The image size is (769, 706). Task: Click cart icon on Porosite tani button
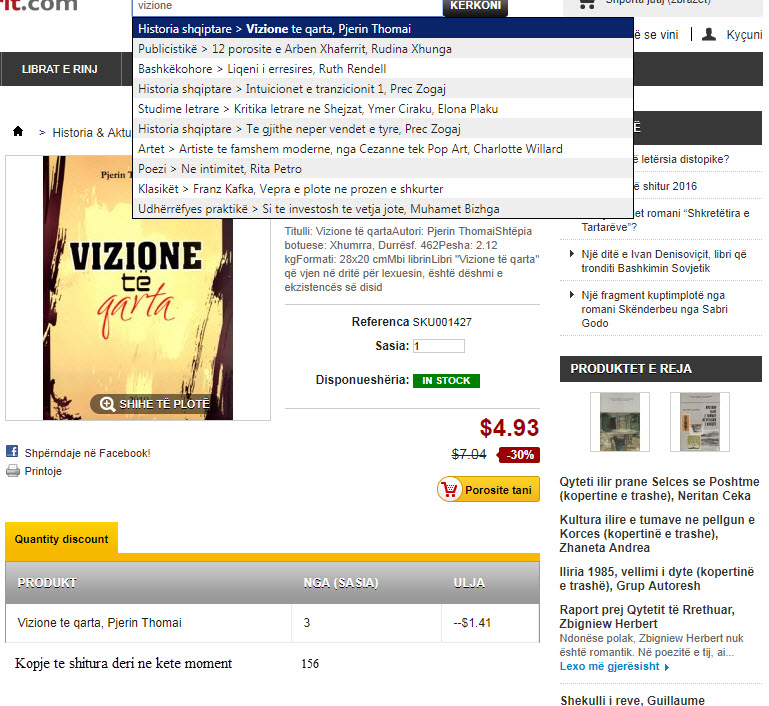(449, 489)
